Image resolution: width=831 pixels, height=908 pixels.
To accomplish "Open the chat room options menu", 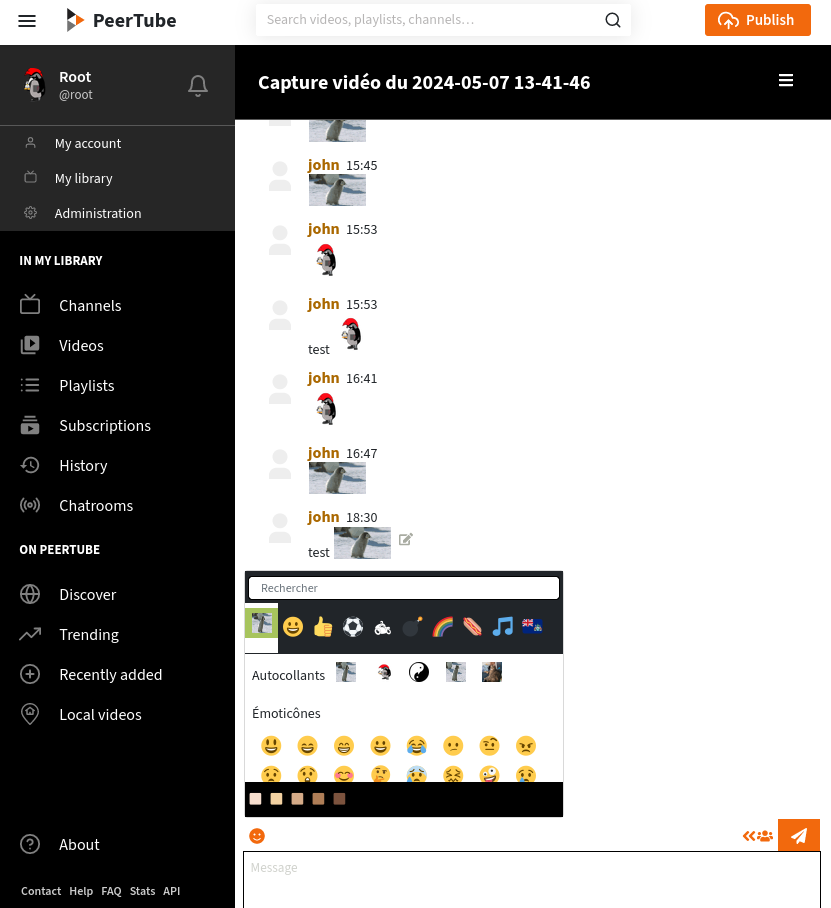I will click(786, 81).
